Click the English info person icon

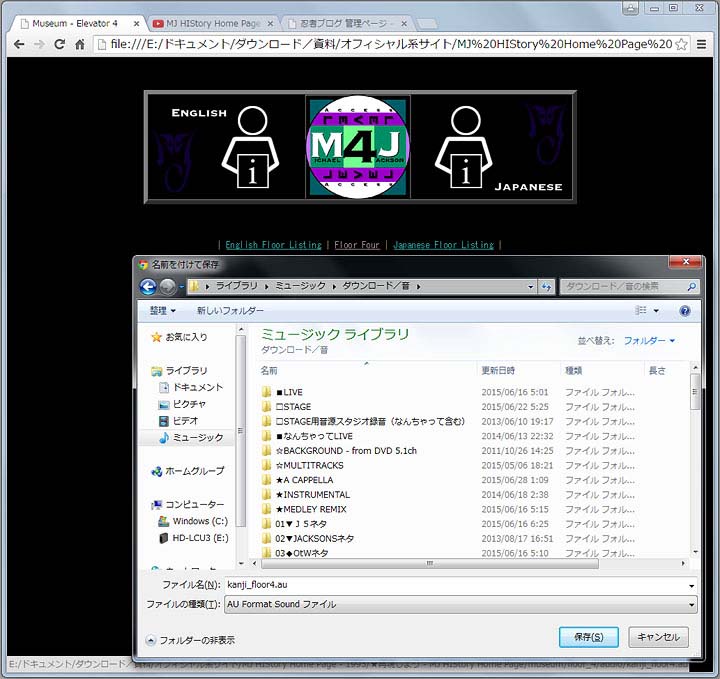[x=251, y=147]
